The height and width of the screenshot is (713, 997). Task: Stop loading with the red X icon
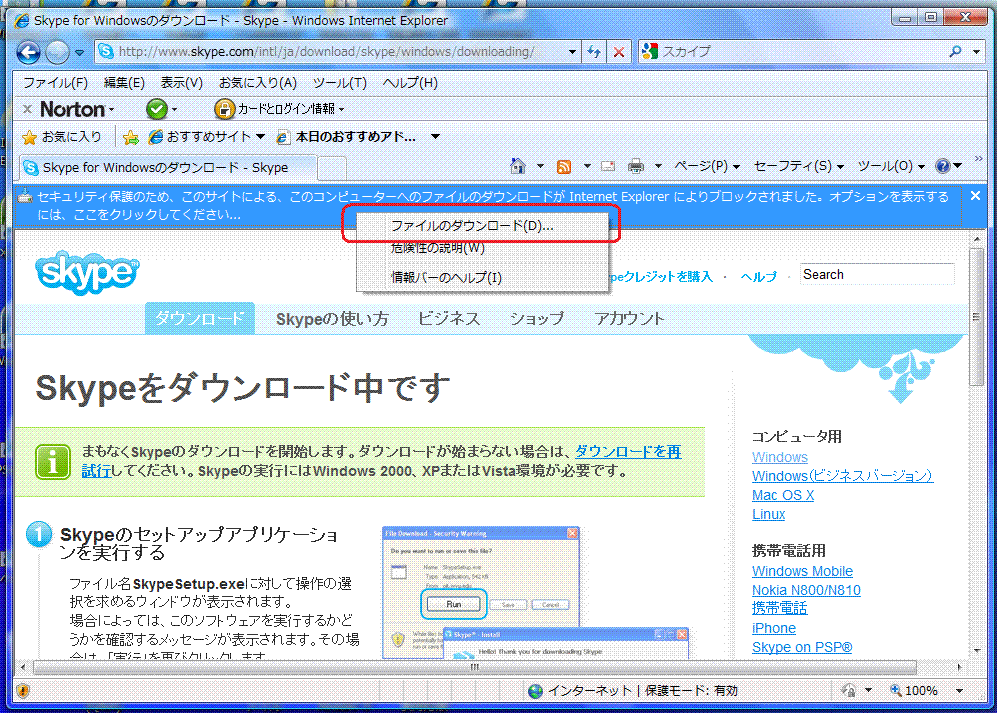point(618,52)
